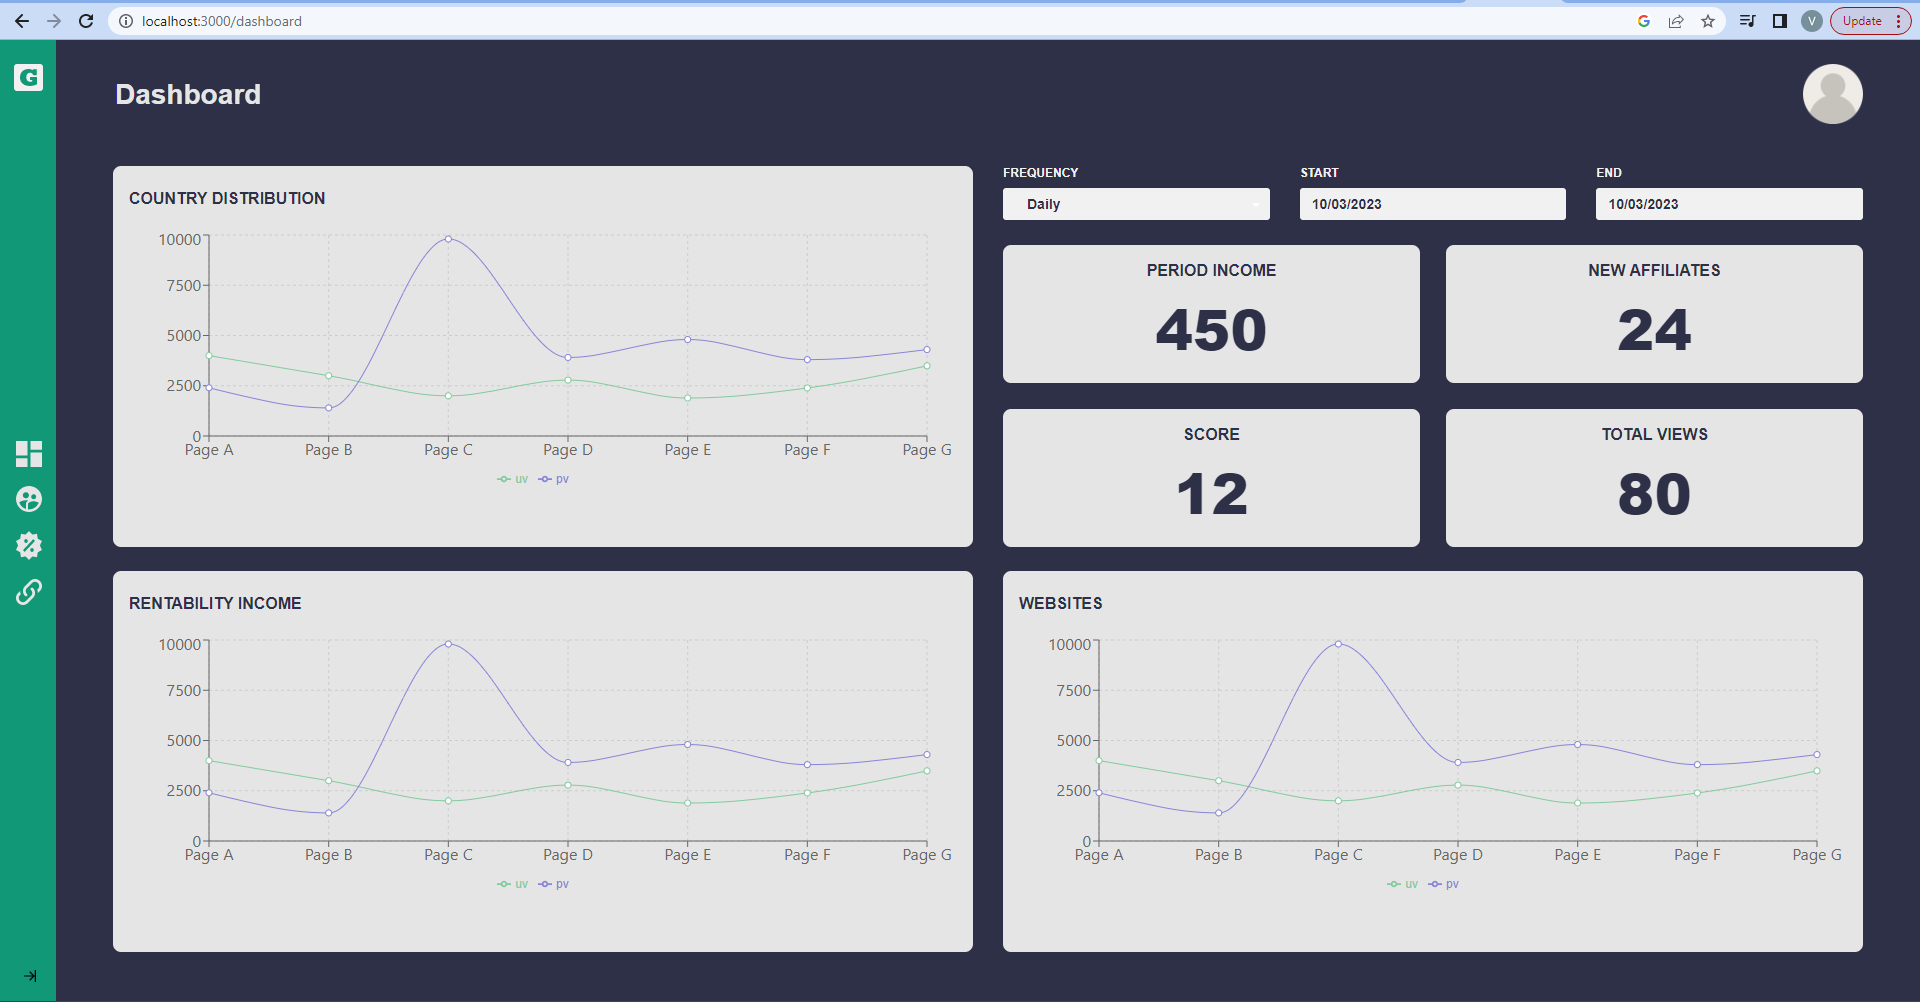The width and height of the screenshot is (1920, 1002).
Task: Toggle uv legend in Country Distribution chart
Action: pos(513,479)
